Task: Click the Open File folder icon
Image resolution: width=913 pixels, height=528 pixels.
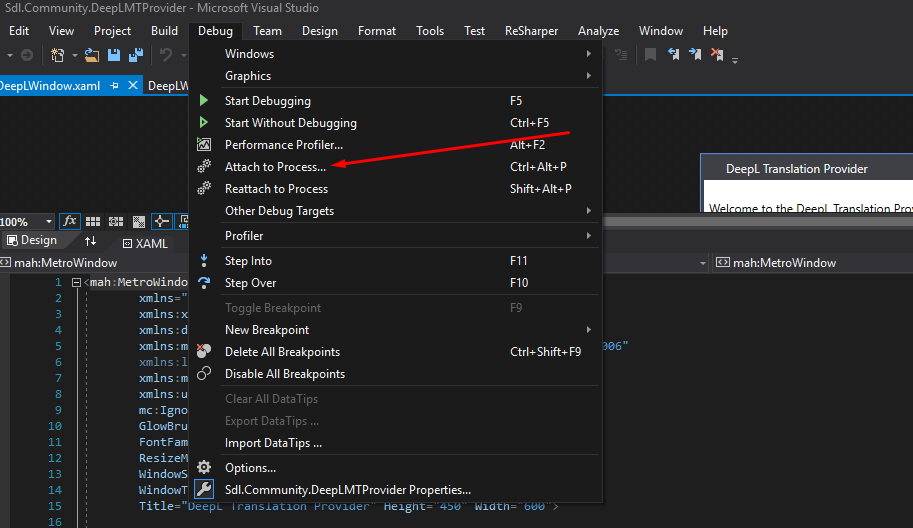Action: (x=91, y=55)
